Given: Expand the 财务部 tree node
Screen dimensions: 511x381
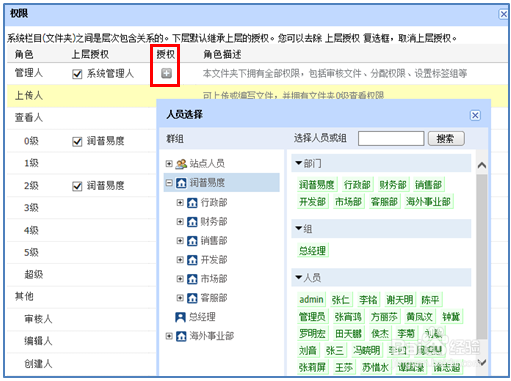Looking at the screenshot, I should click(180, 222).
